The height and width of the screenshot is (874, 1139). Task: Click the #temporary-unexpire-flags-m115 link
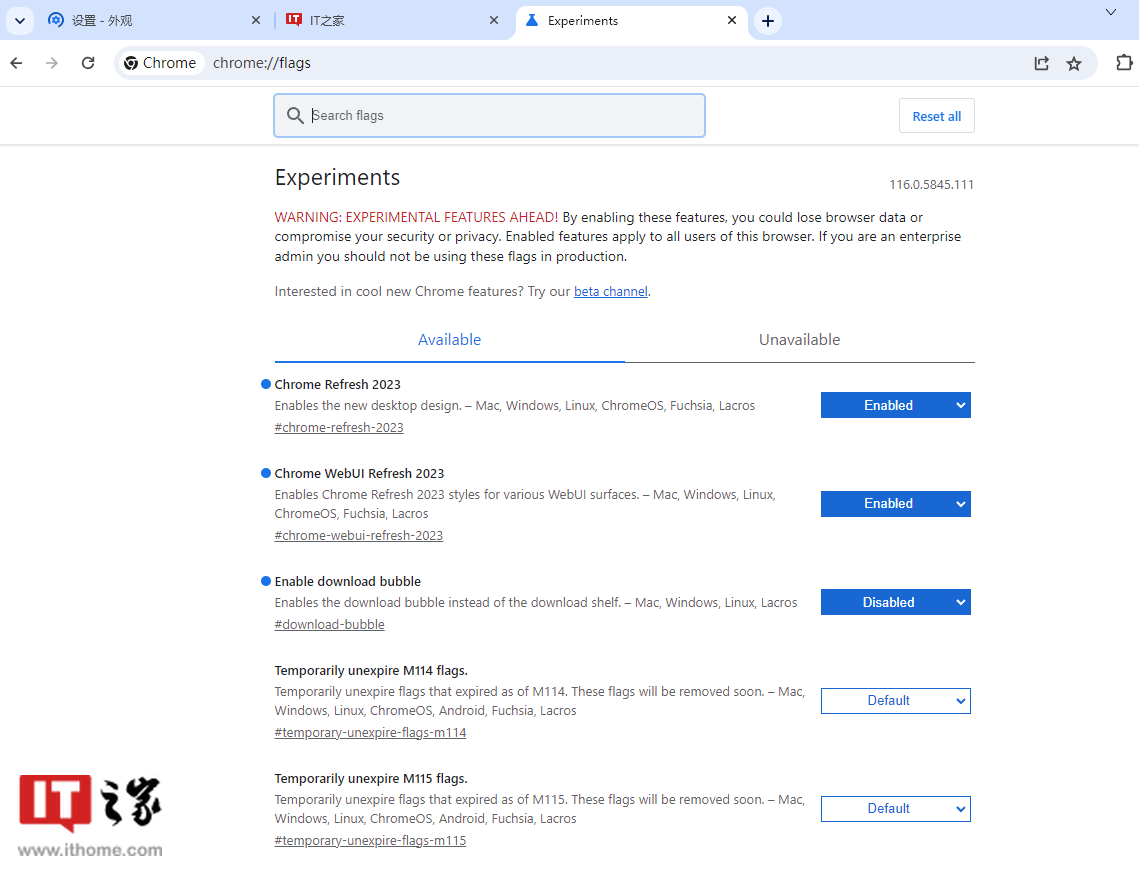[x=370, y=841]
